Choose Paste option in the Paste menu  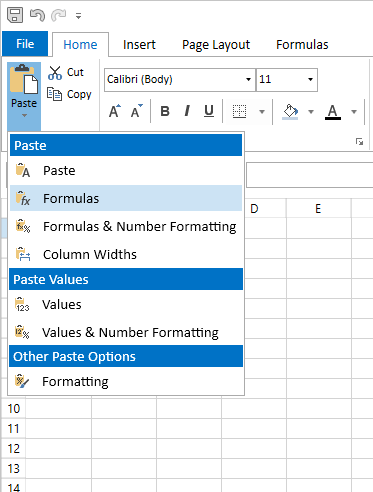click(x=126, y=171)
